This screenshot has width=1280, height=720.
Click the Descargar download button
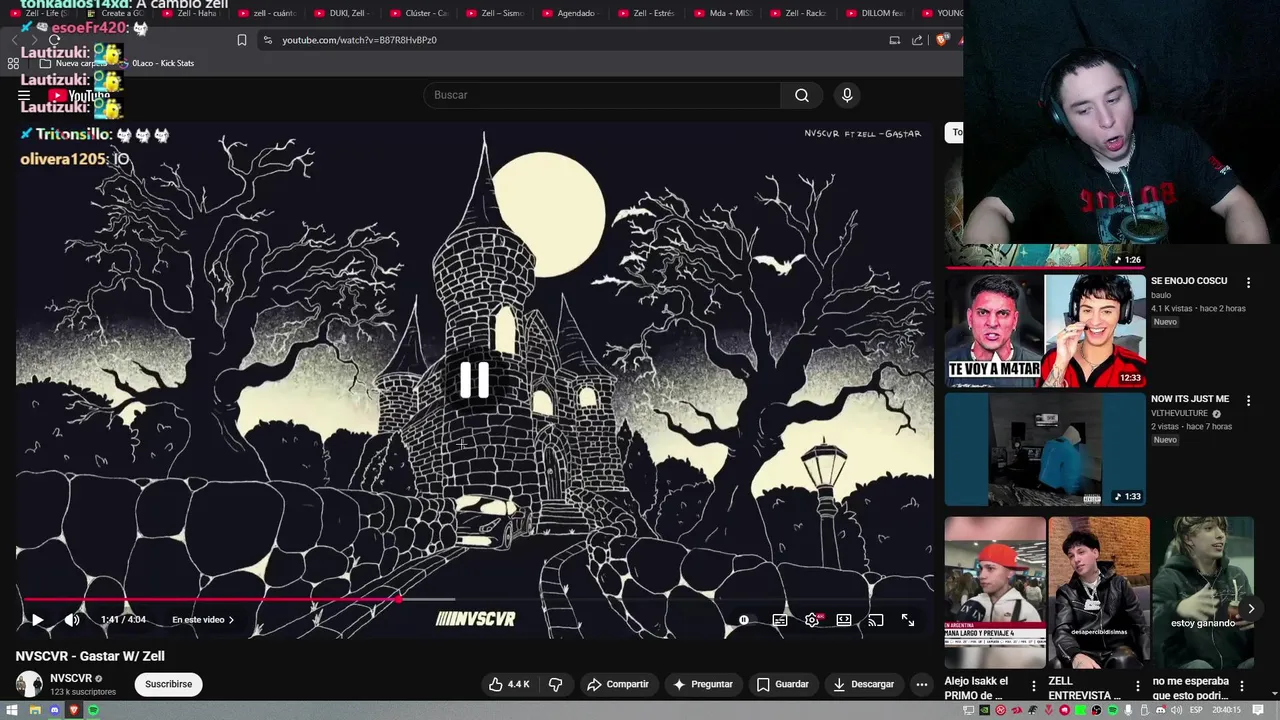(x=864, y=684)
